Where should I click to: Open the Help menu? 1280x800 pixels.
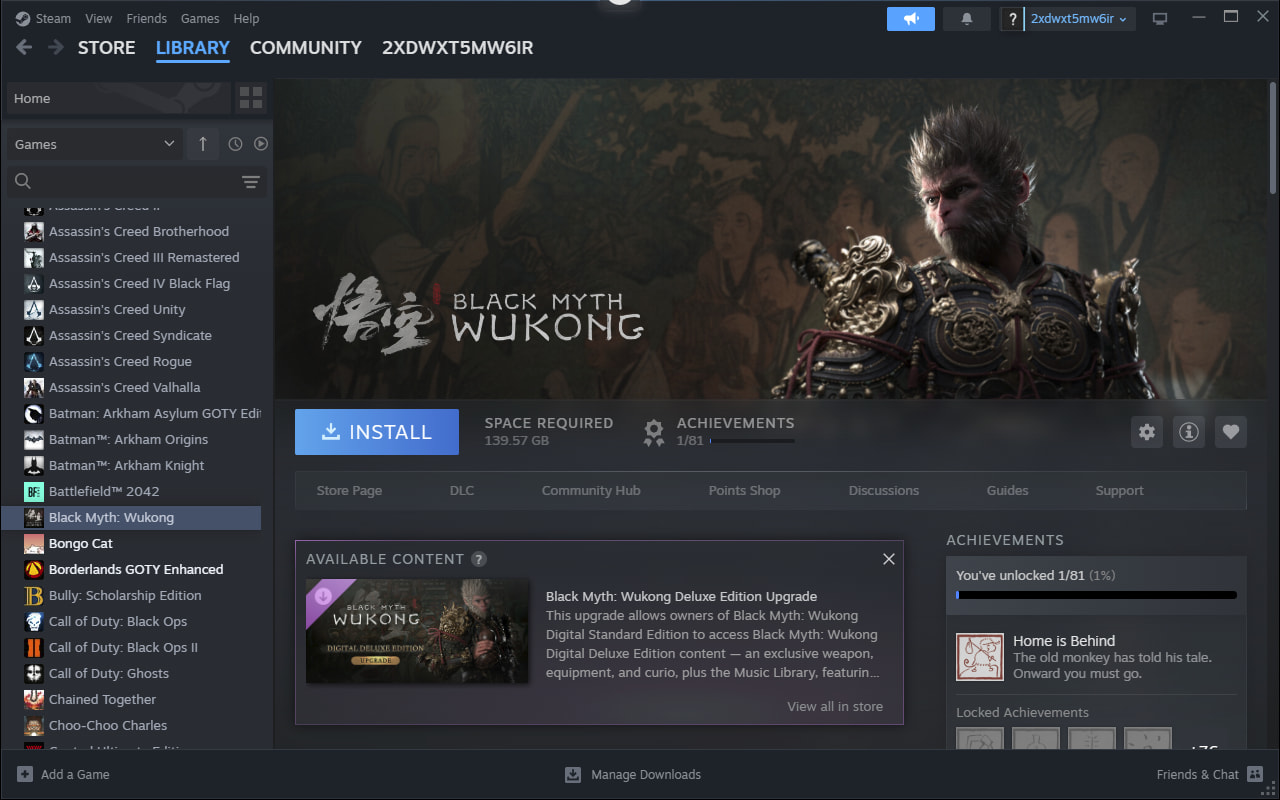[x=246, y=18]
